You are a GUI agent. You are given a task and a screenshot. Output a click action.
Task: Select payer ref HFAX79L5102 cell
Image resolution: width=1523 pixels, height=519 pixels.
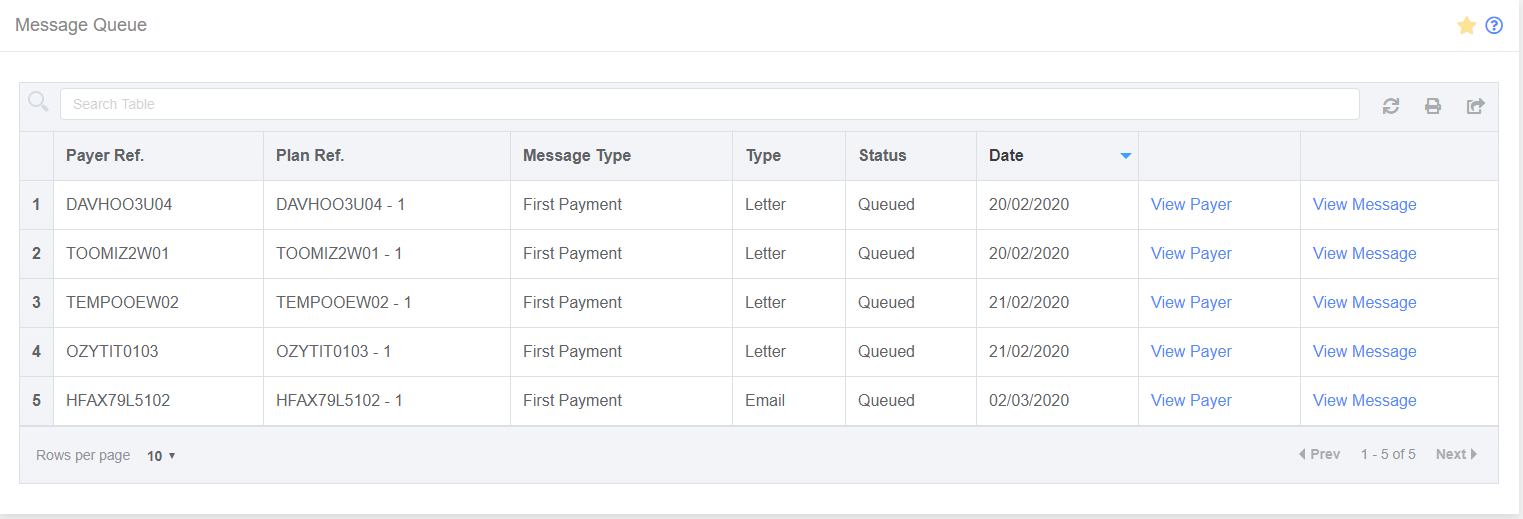click(158, 401)
